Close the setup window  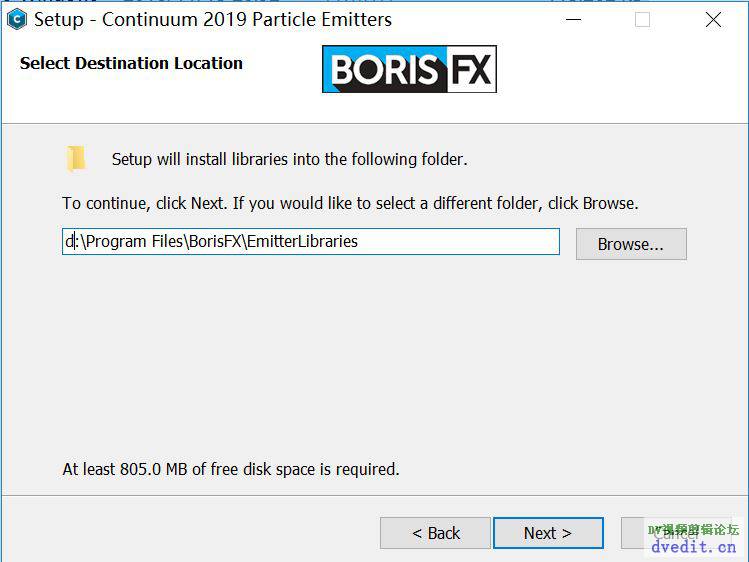(x=713, y=20)
